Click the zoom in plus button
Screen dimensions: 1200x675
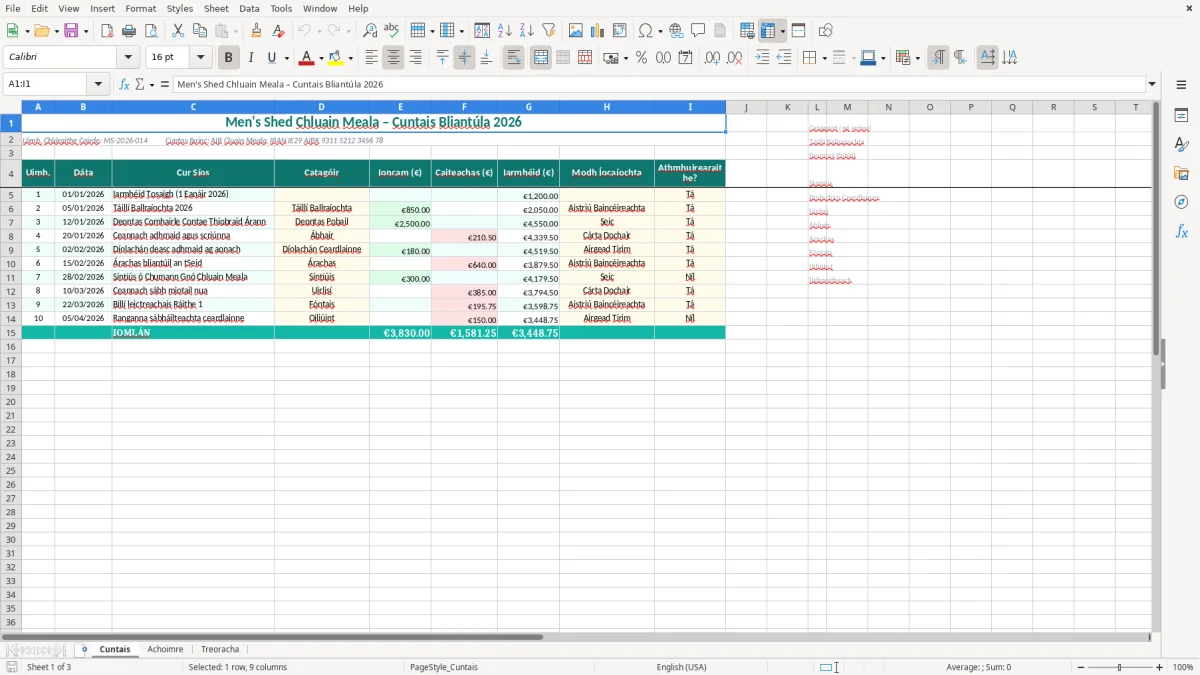click(x=1160, y=667)
